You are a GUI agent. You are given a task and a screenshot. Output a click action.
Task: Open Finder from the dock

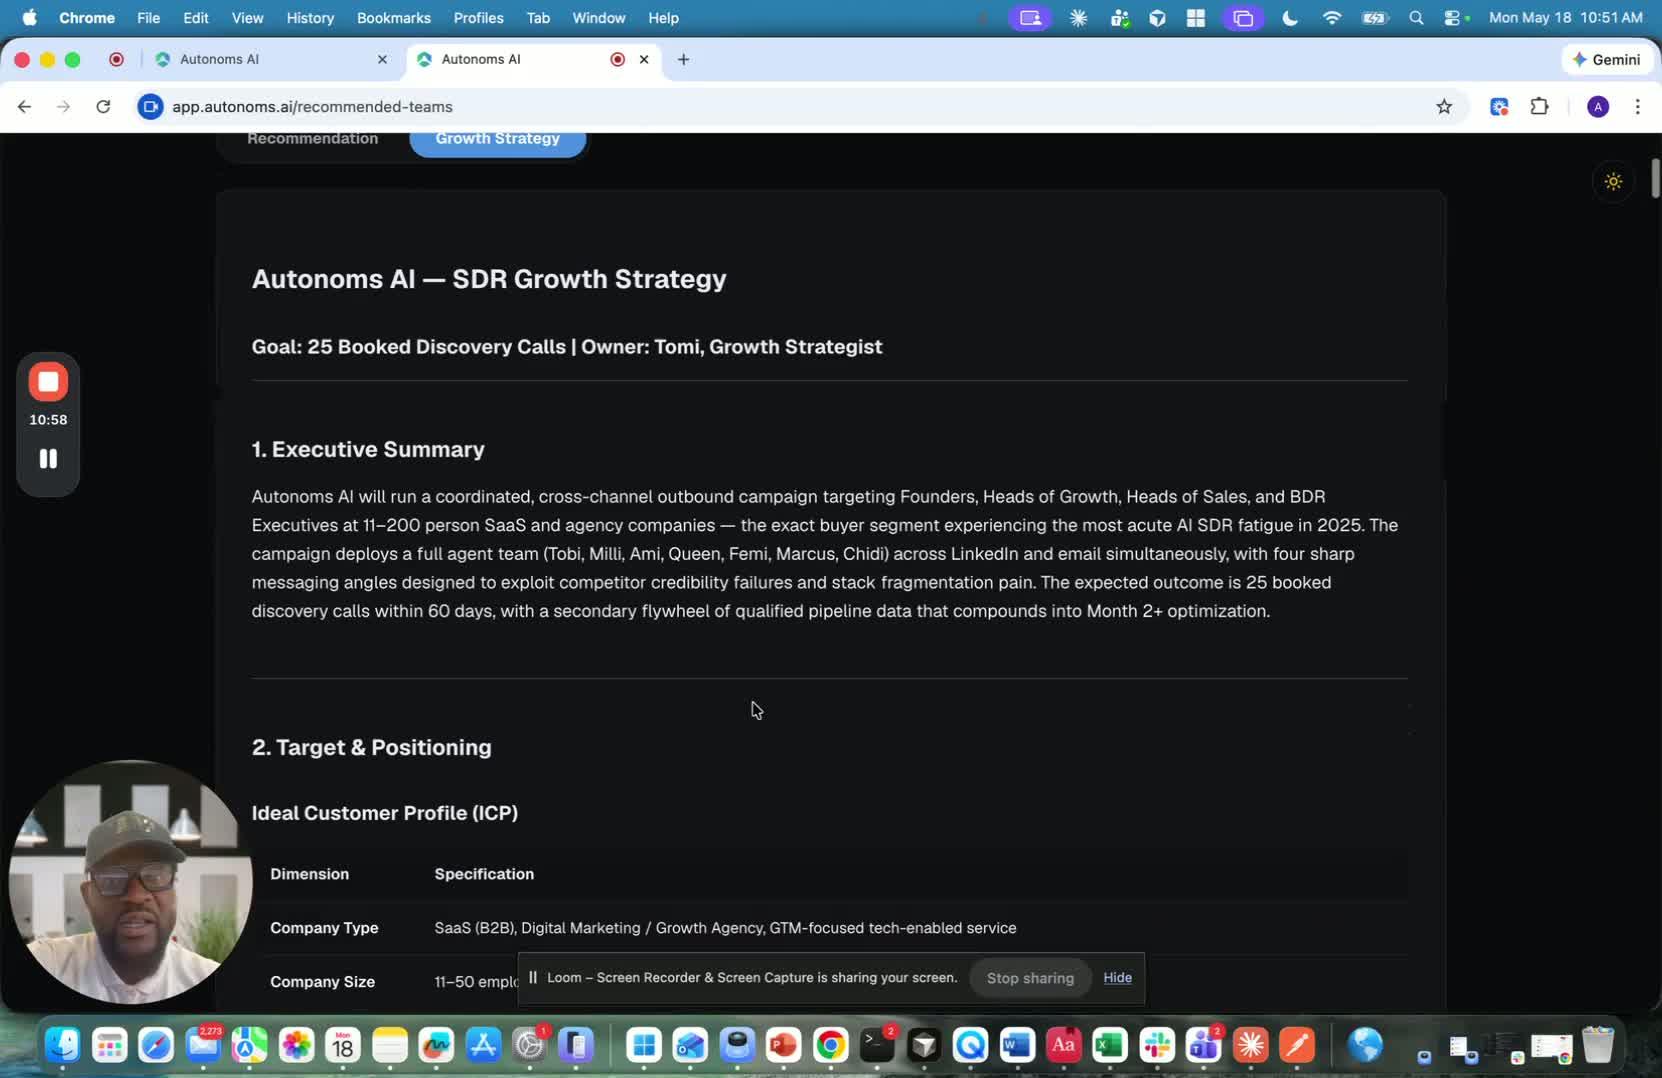coord(62,1046)
